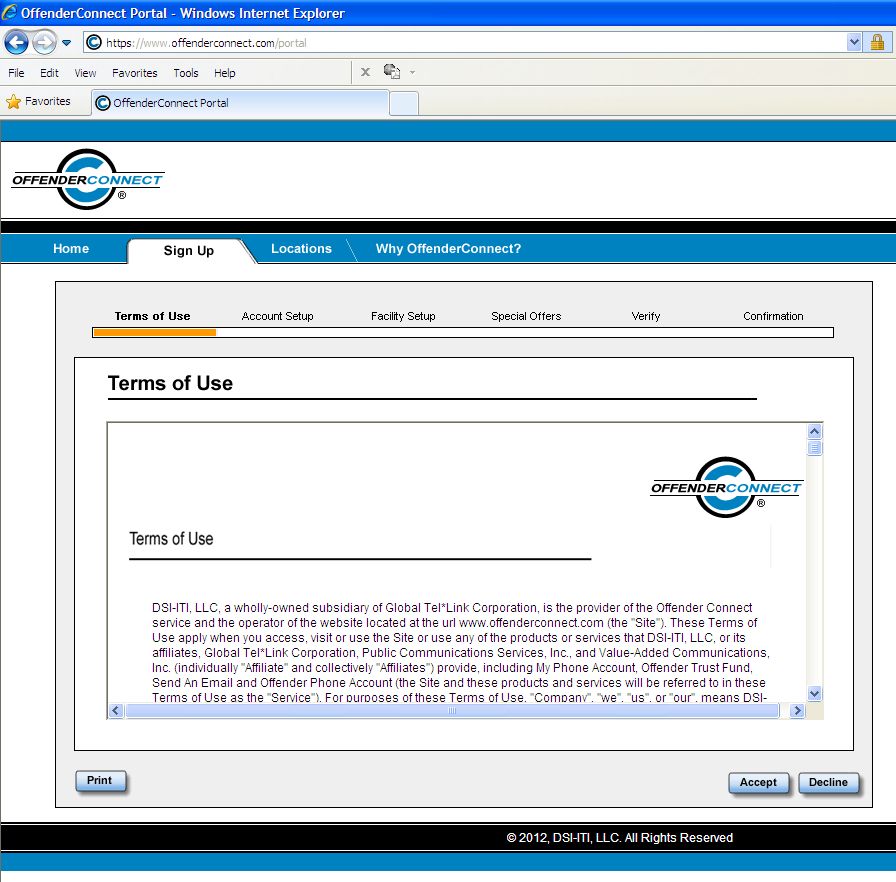Open the recent pages dropdown arrow
The height and width of the screenshot is (882, 896).
click(x=66, y=43)
